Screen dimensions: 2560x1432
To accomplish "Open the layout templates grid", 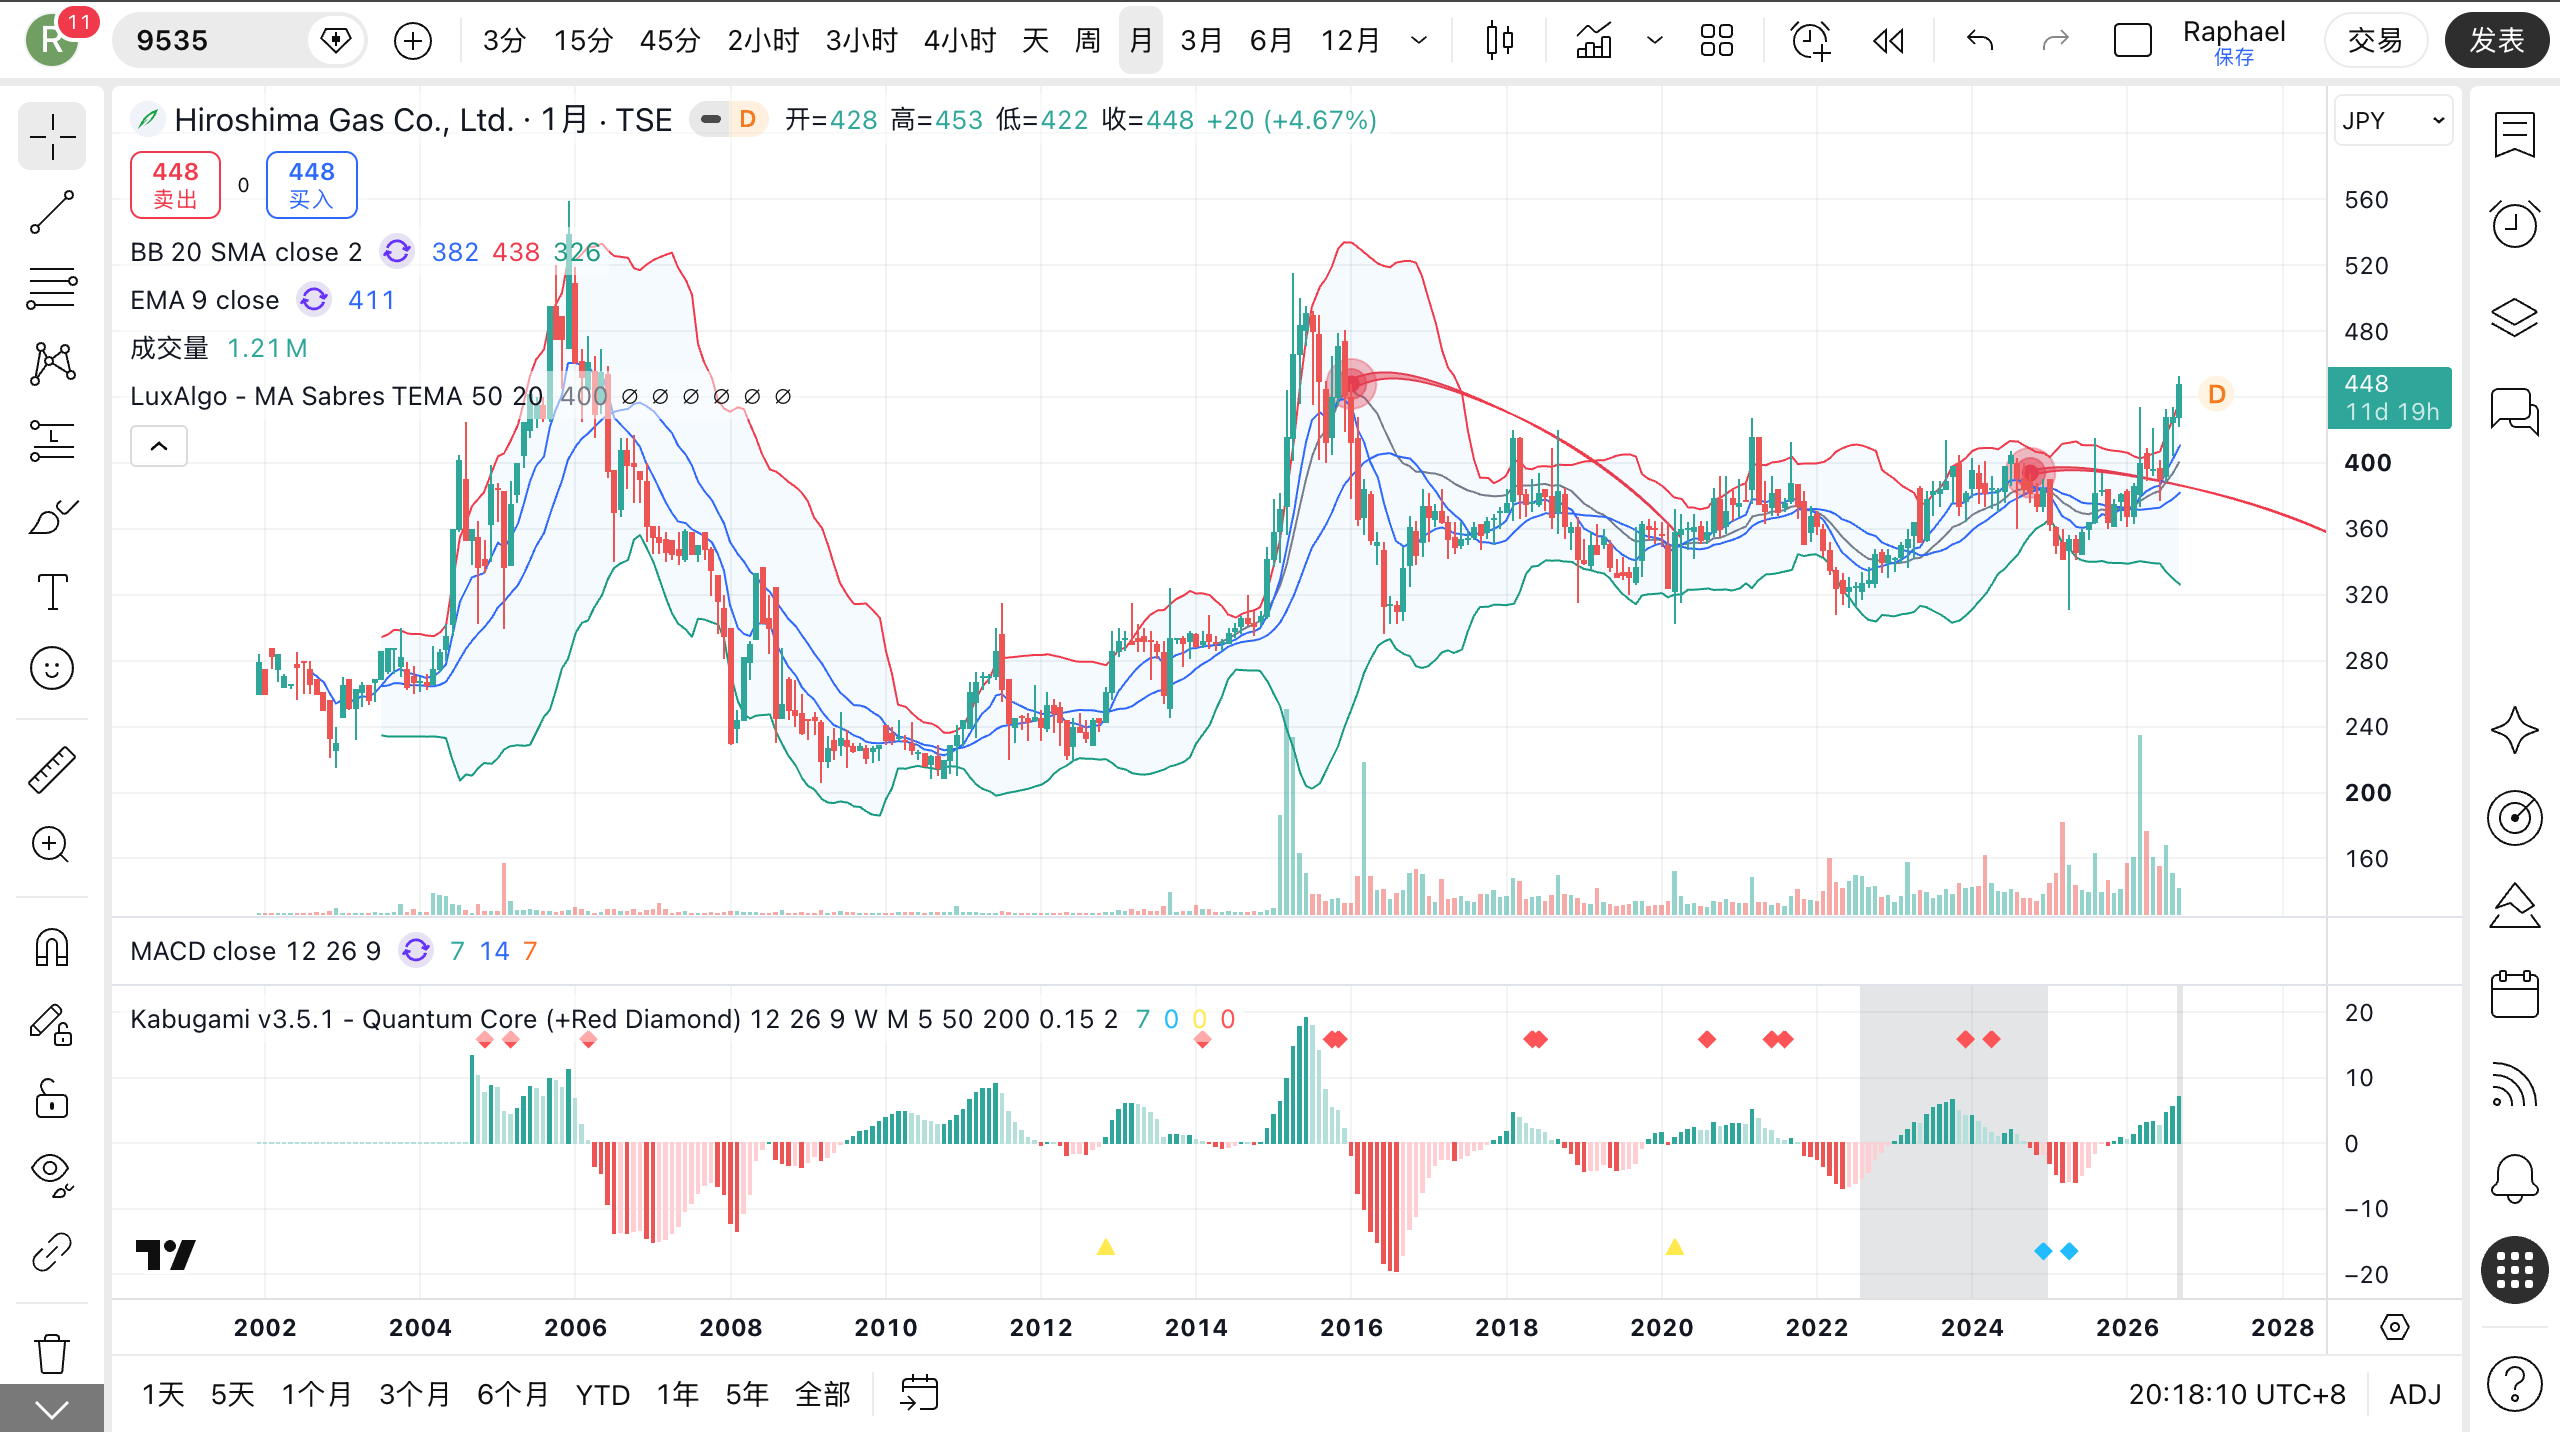I will 1717,41.
